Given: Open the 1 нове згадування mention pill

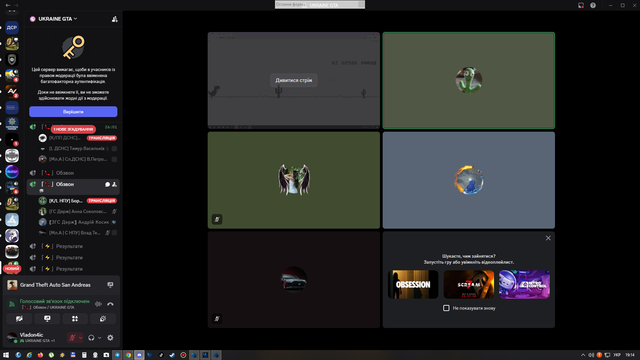Looking at the screenshot, I should pyautogui.click(x=73, y=129).
